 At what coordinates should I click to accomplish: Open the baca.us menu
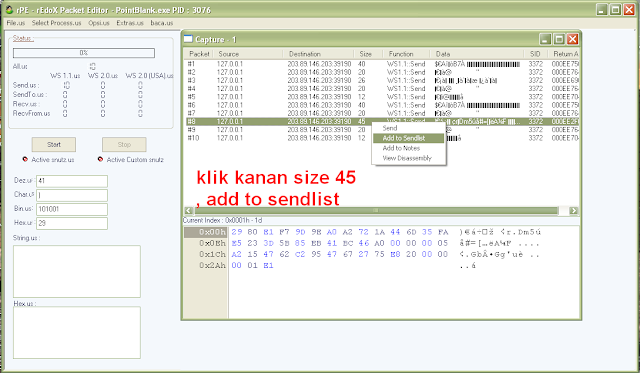click(162, 23)
